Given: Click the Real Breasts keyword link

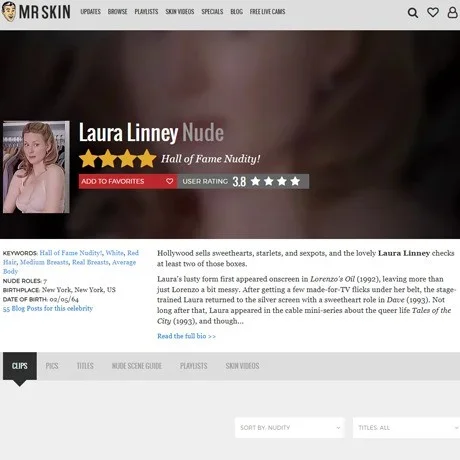Looking at the screenshot, I should [x=90, y=262].
